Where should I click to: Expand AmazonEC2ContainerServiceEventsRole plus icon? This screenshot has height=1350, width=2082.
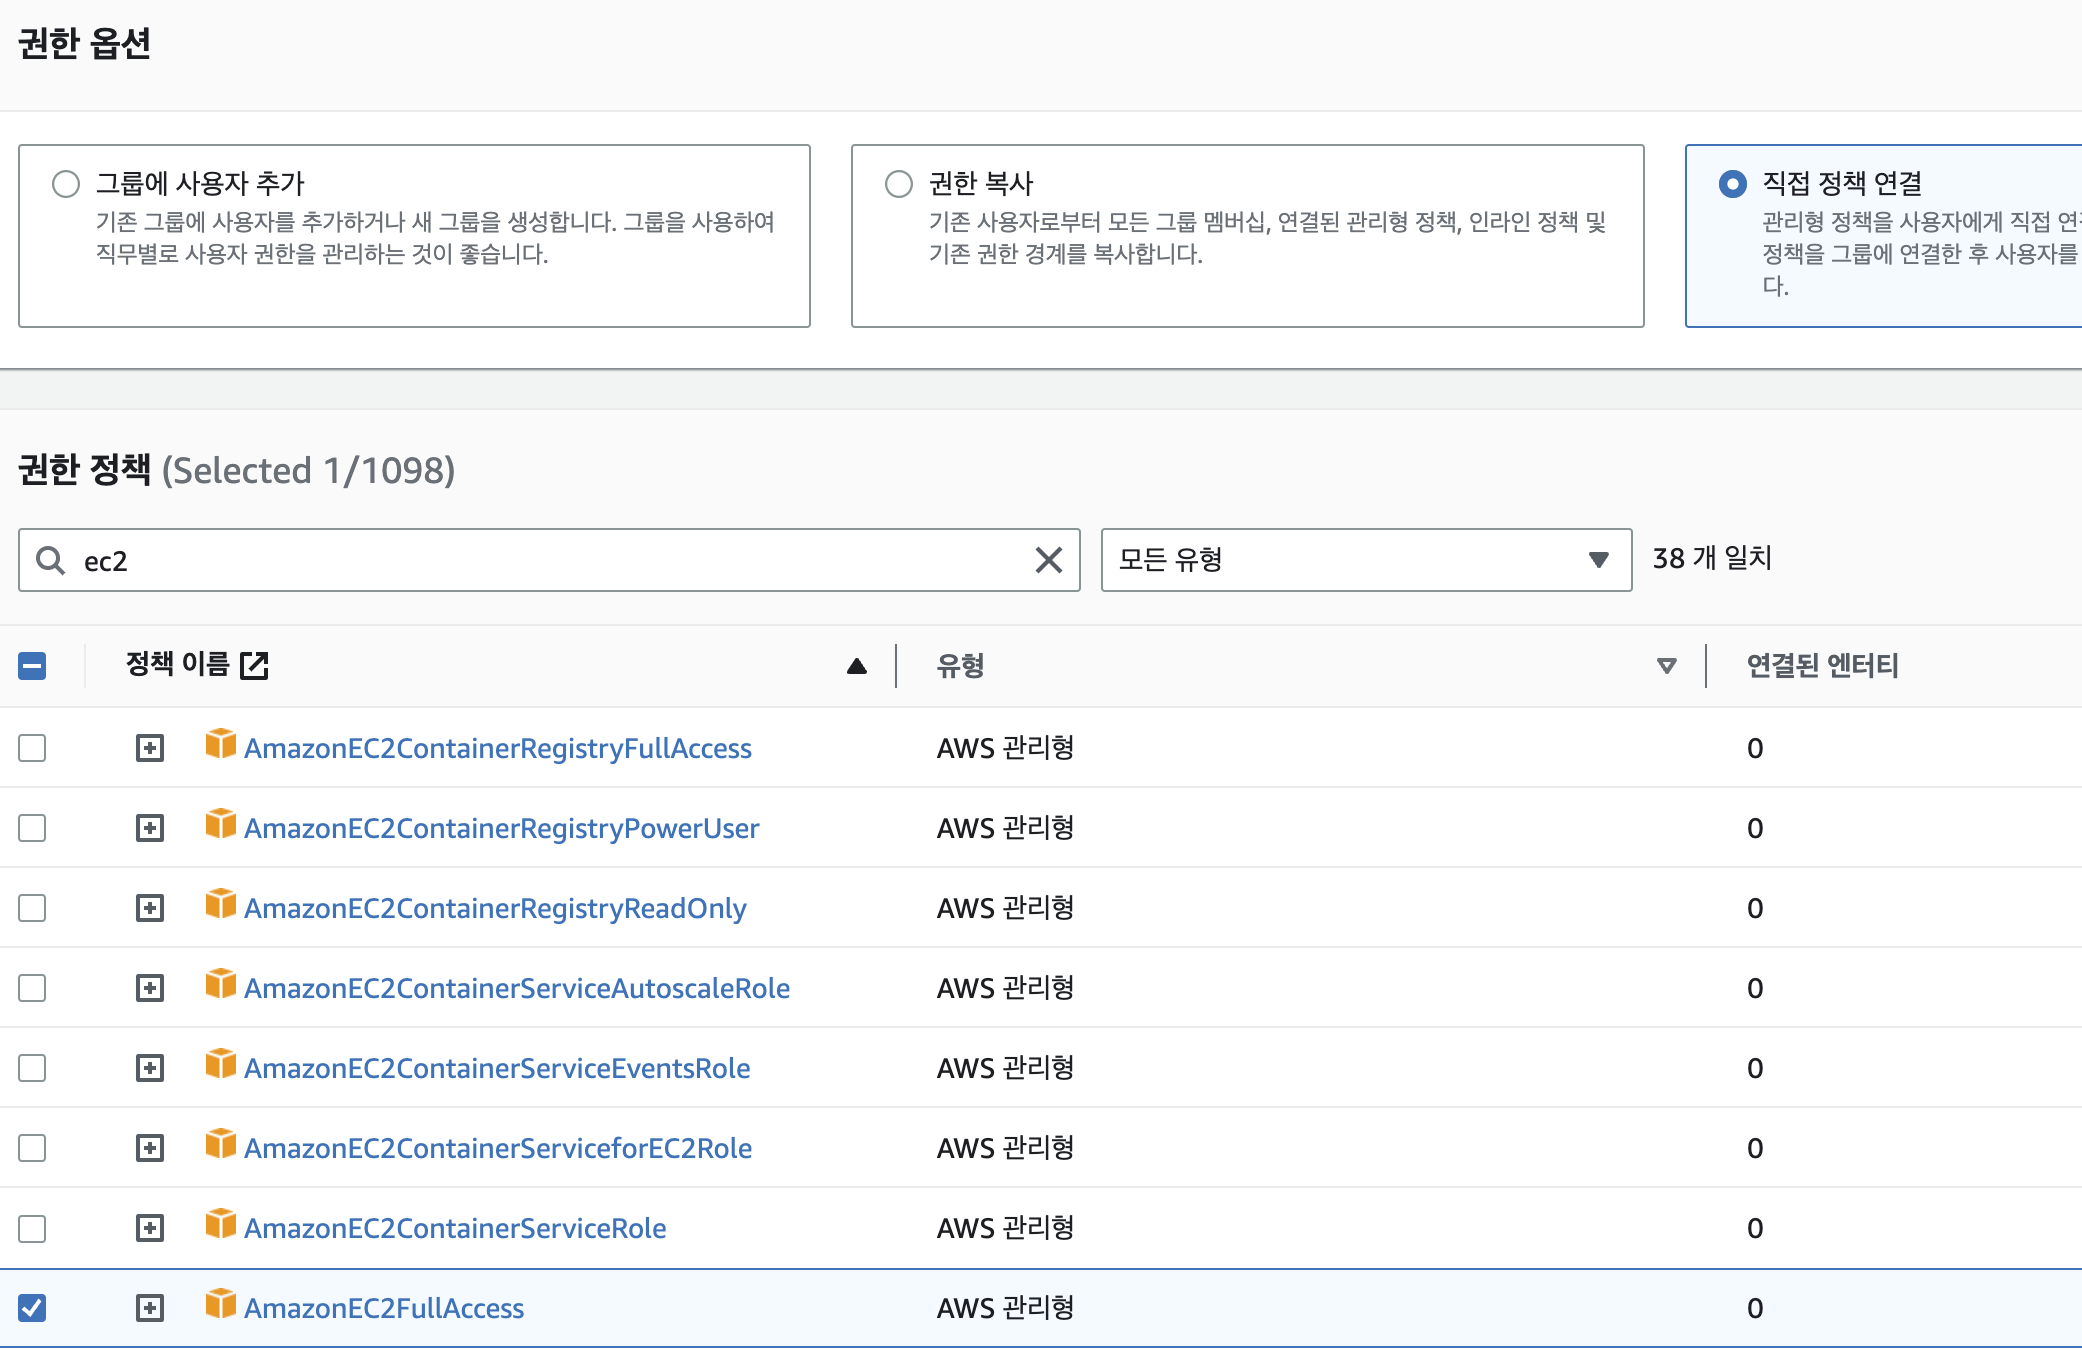(150, 1068)
